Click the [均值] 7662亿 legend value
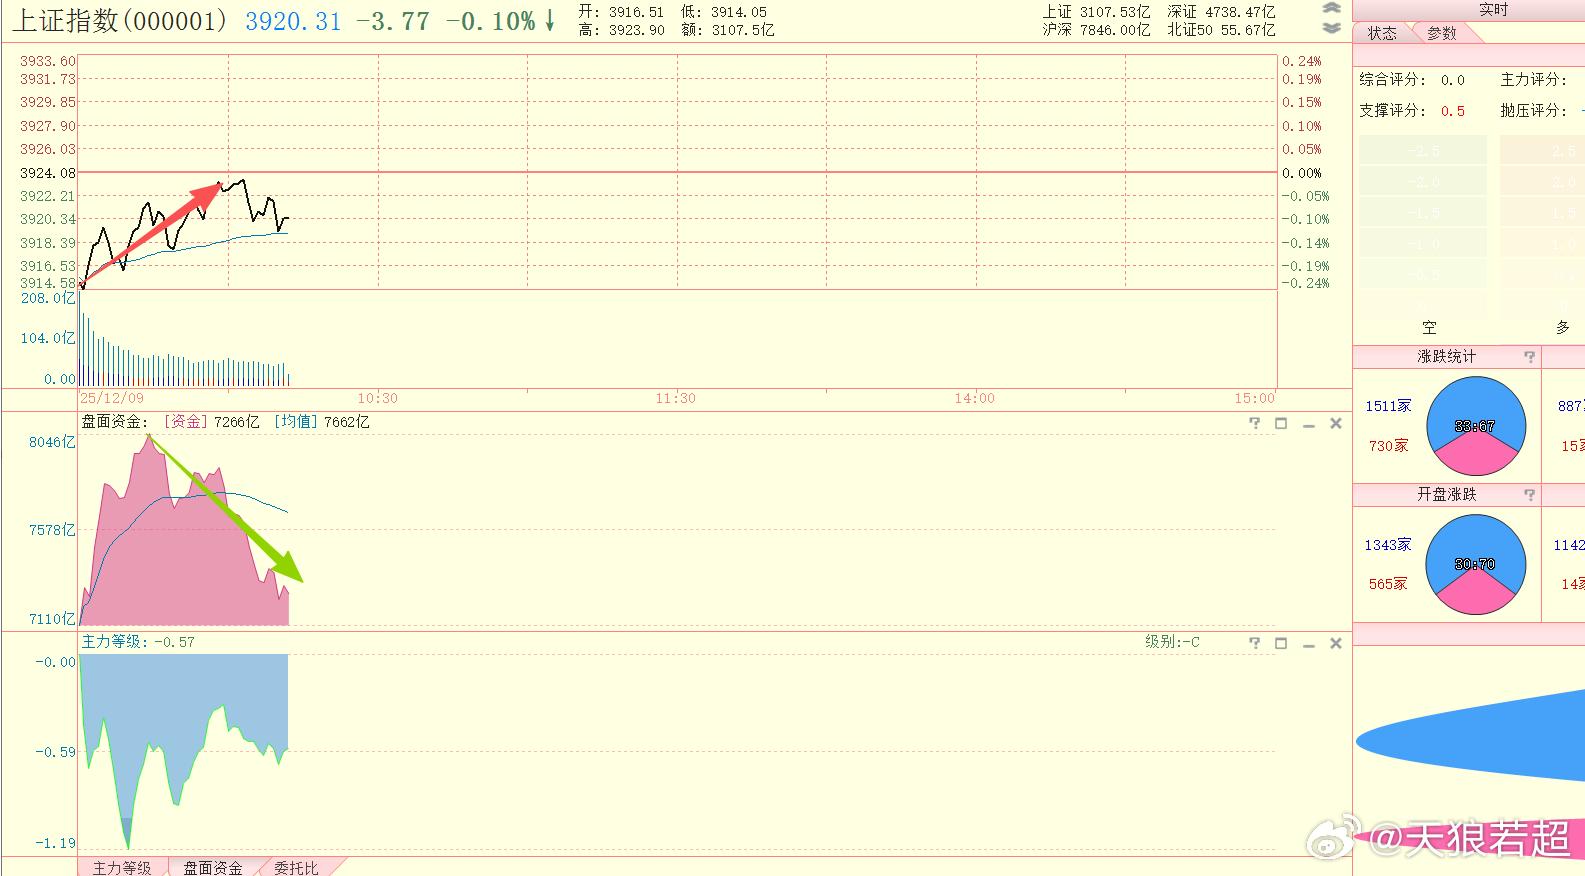The width and height of the screenshot is (1585, 876). tap(321, 422)
